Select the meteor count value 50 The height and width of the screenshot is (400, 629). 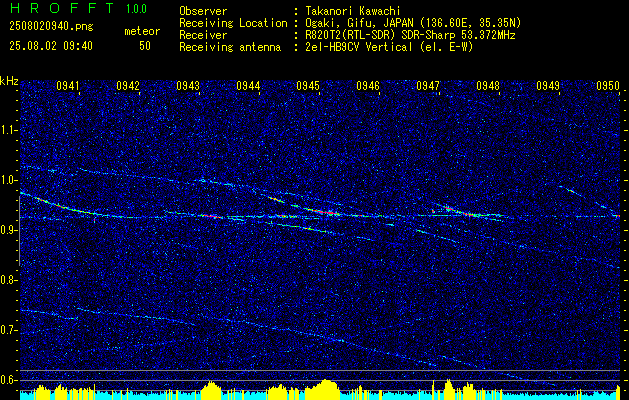145,46
